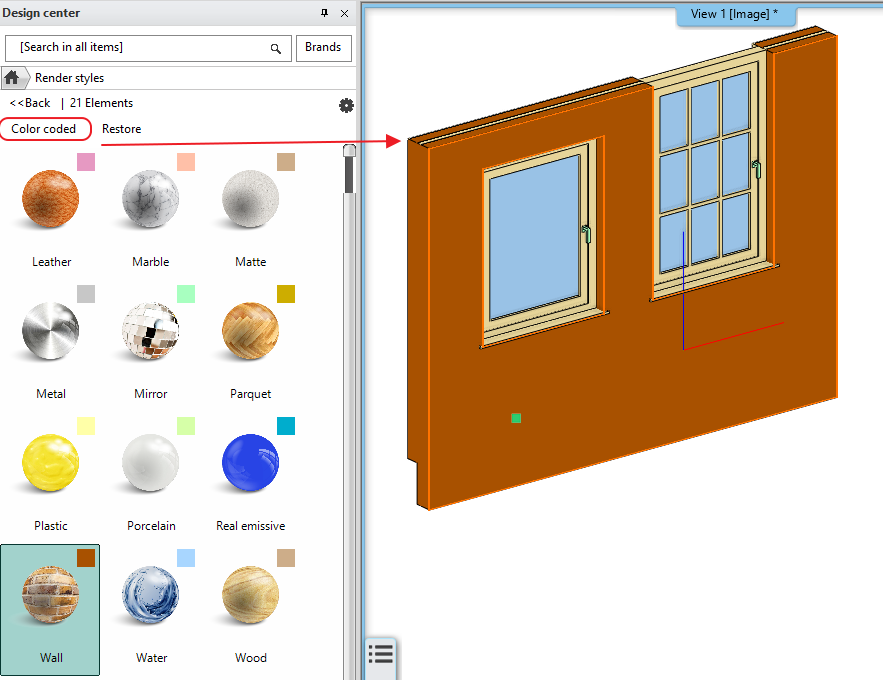Image resolution: width=883 pixels, height=680 pixels.
Task: Click the Design center panel title
Action: click(x=41, y=13)
